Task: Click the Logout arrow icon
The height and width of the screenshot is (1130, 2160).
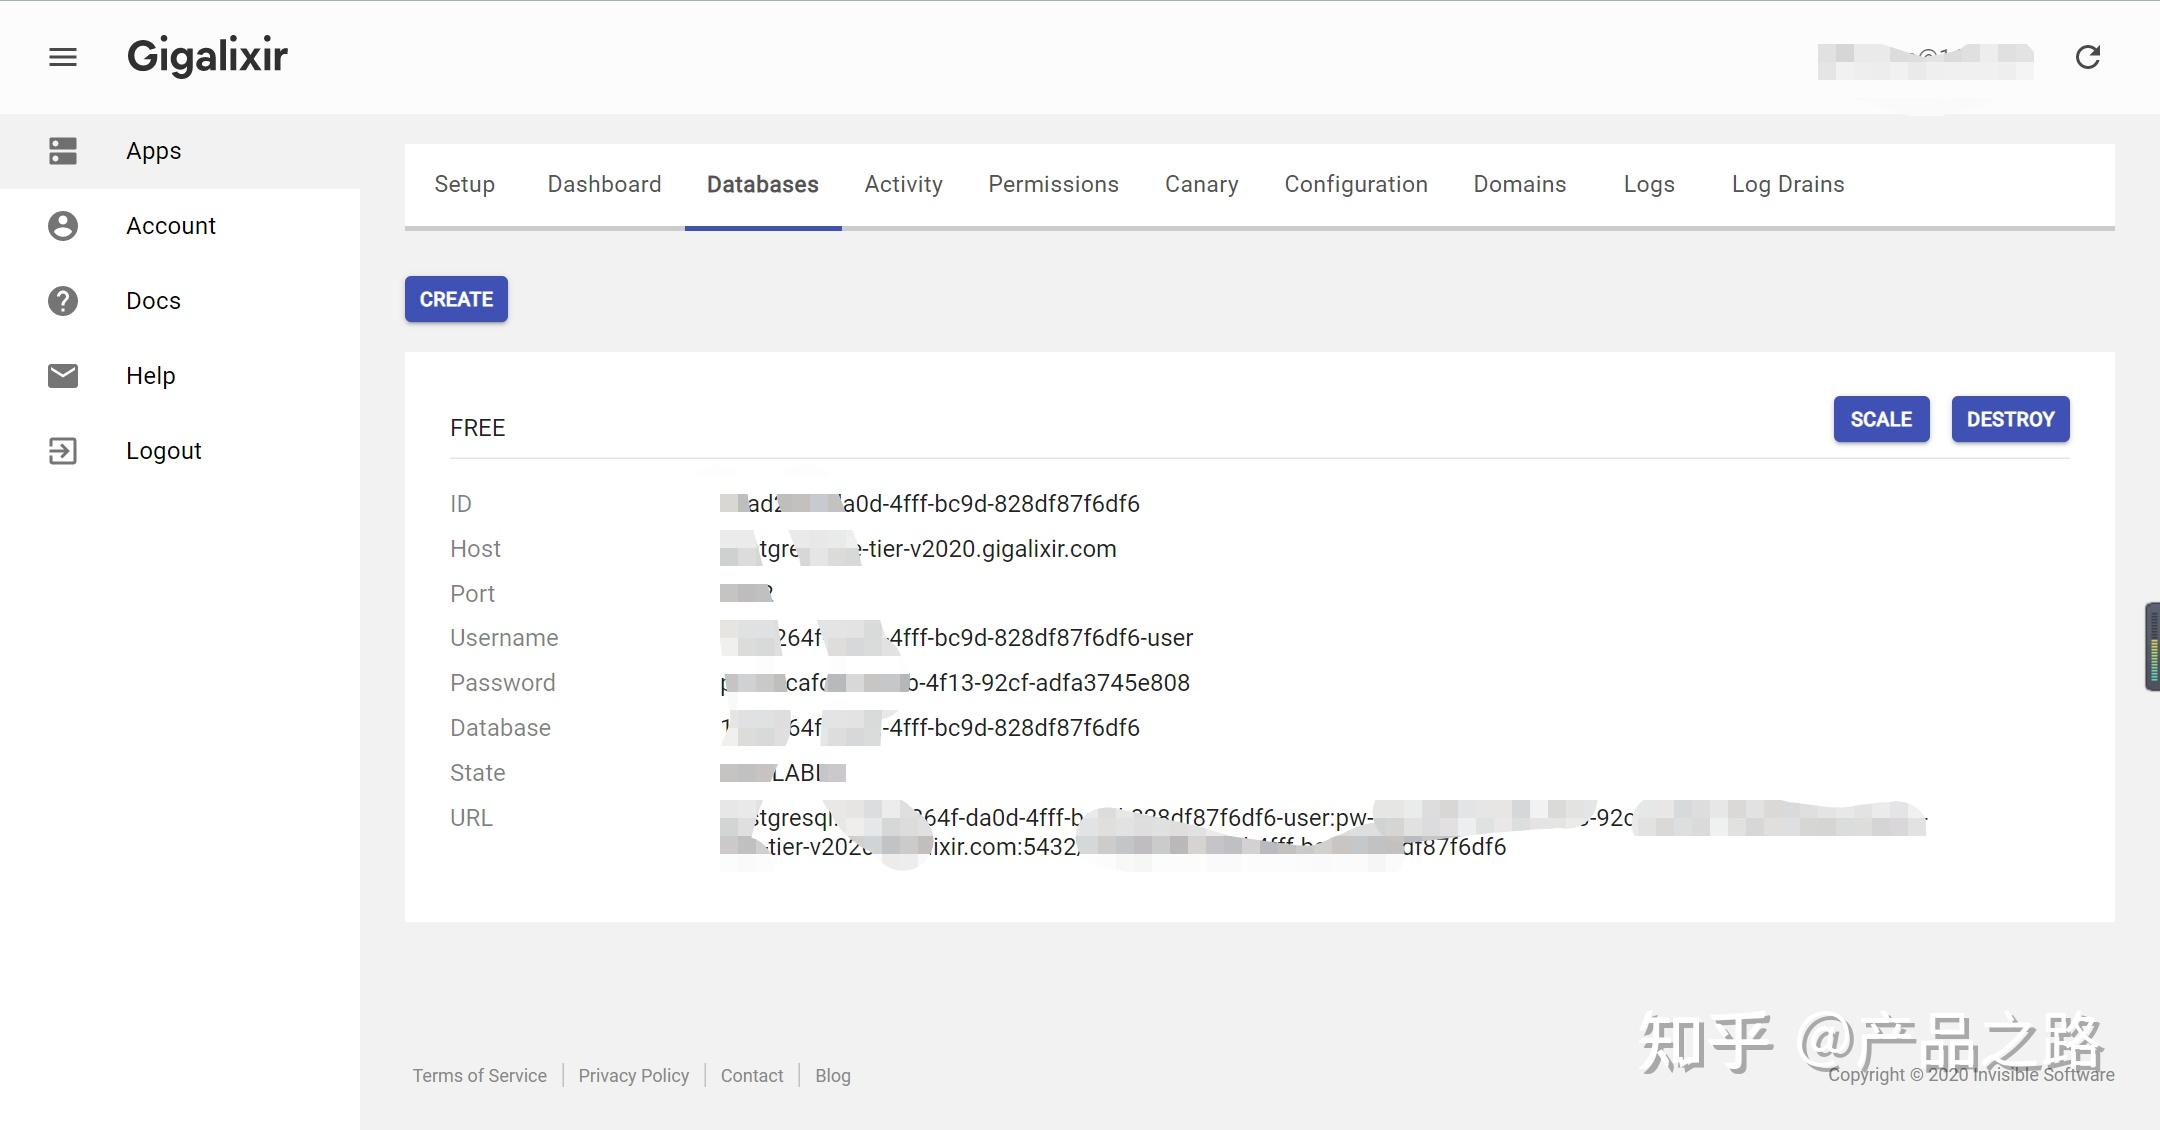Action: (x=63, y=451)
